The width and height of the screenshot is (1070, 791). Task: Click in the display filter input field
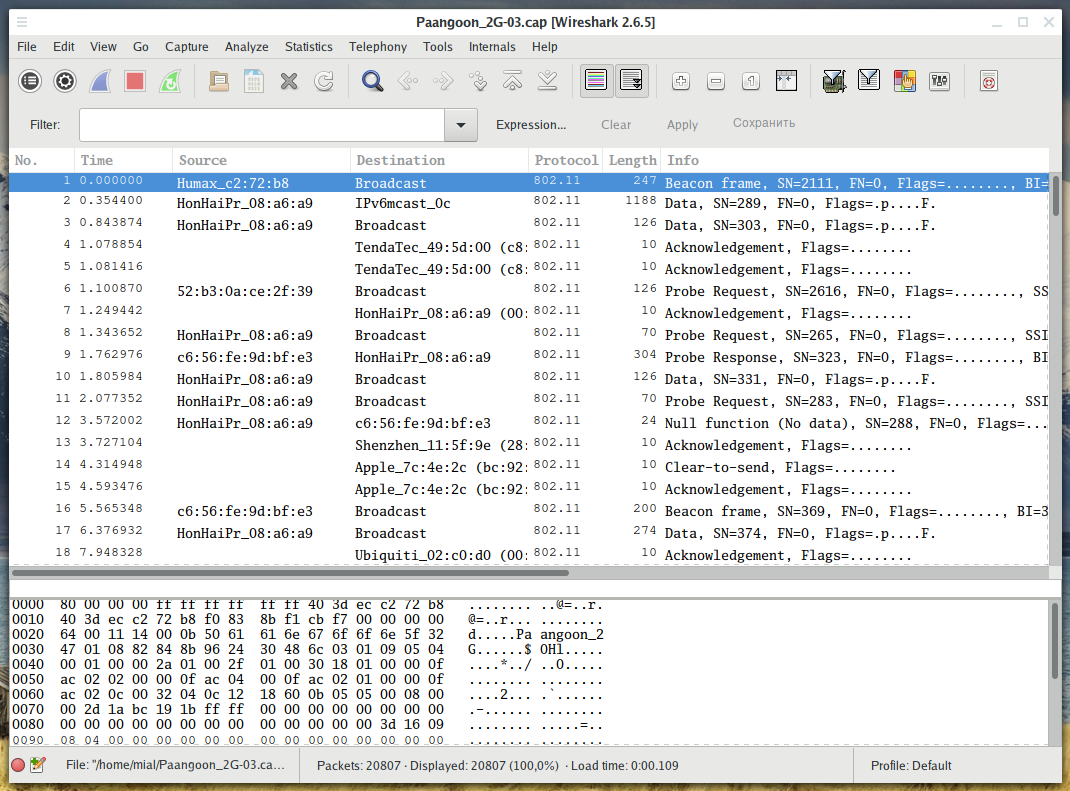pyautogui.click(x=262, y=125)
